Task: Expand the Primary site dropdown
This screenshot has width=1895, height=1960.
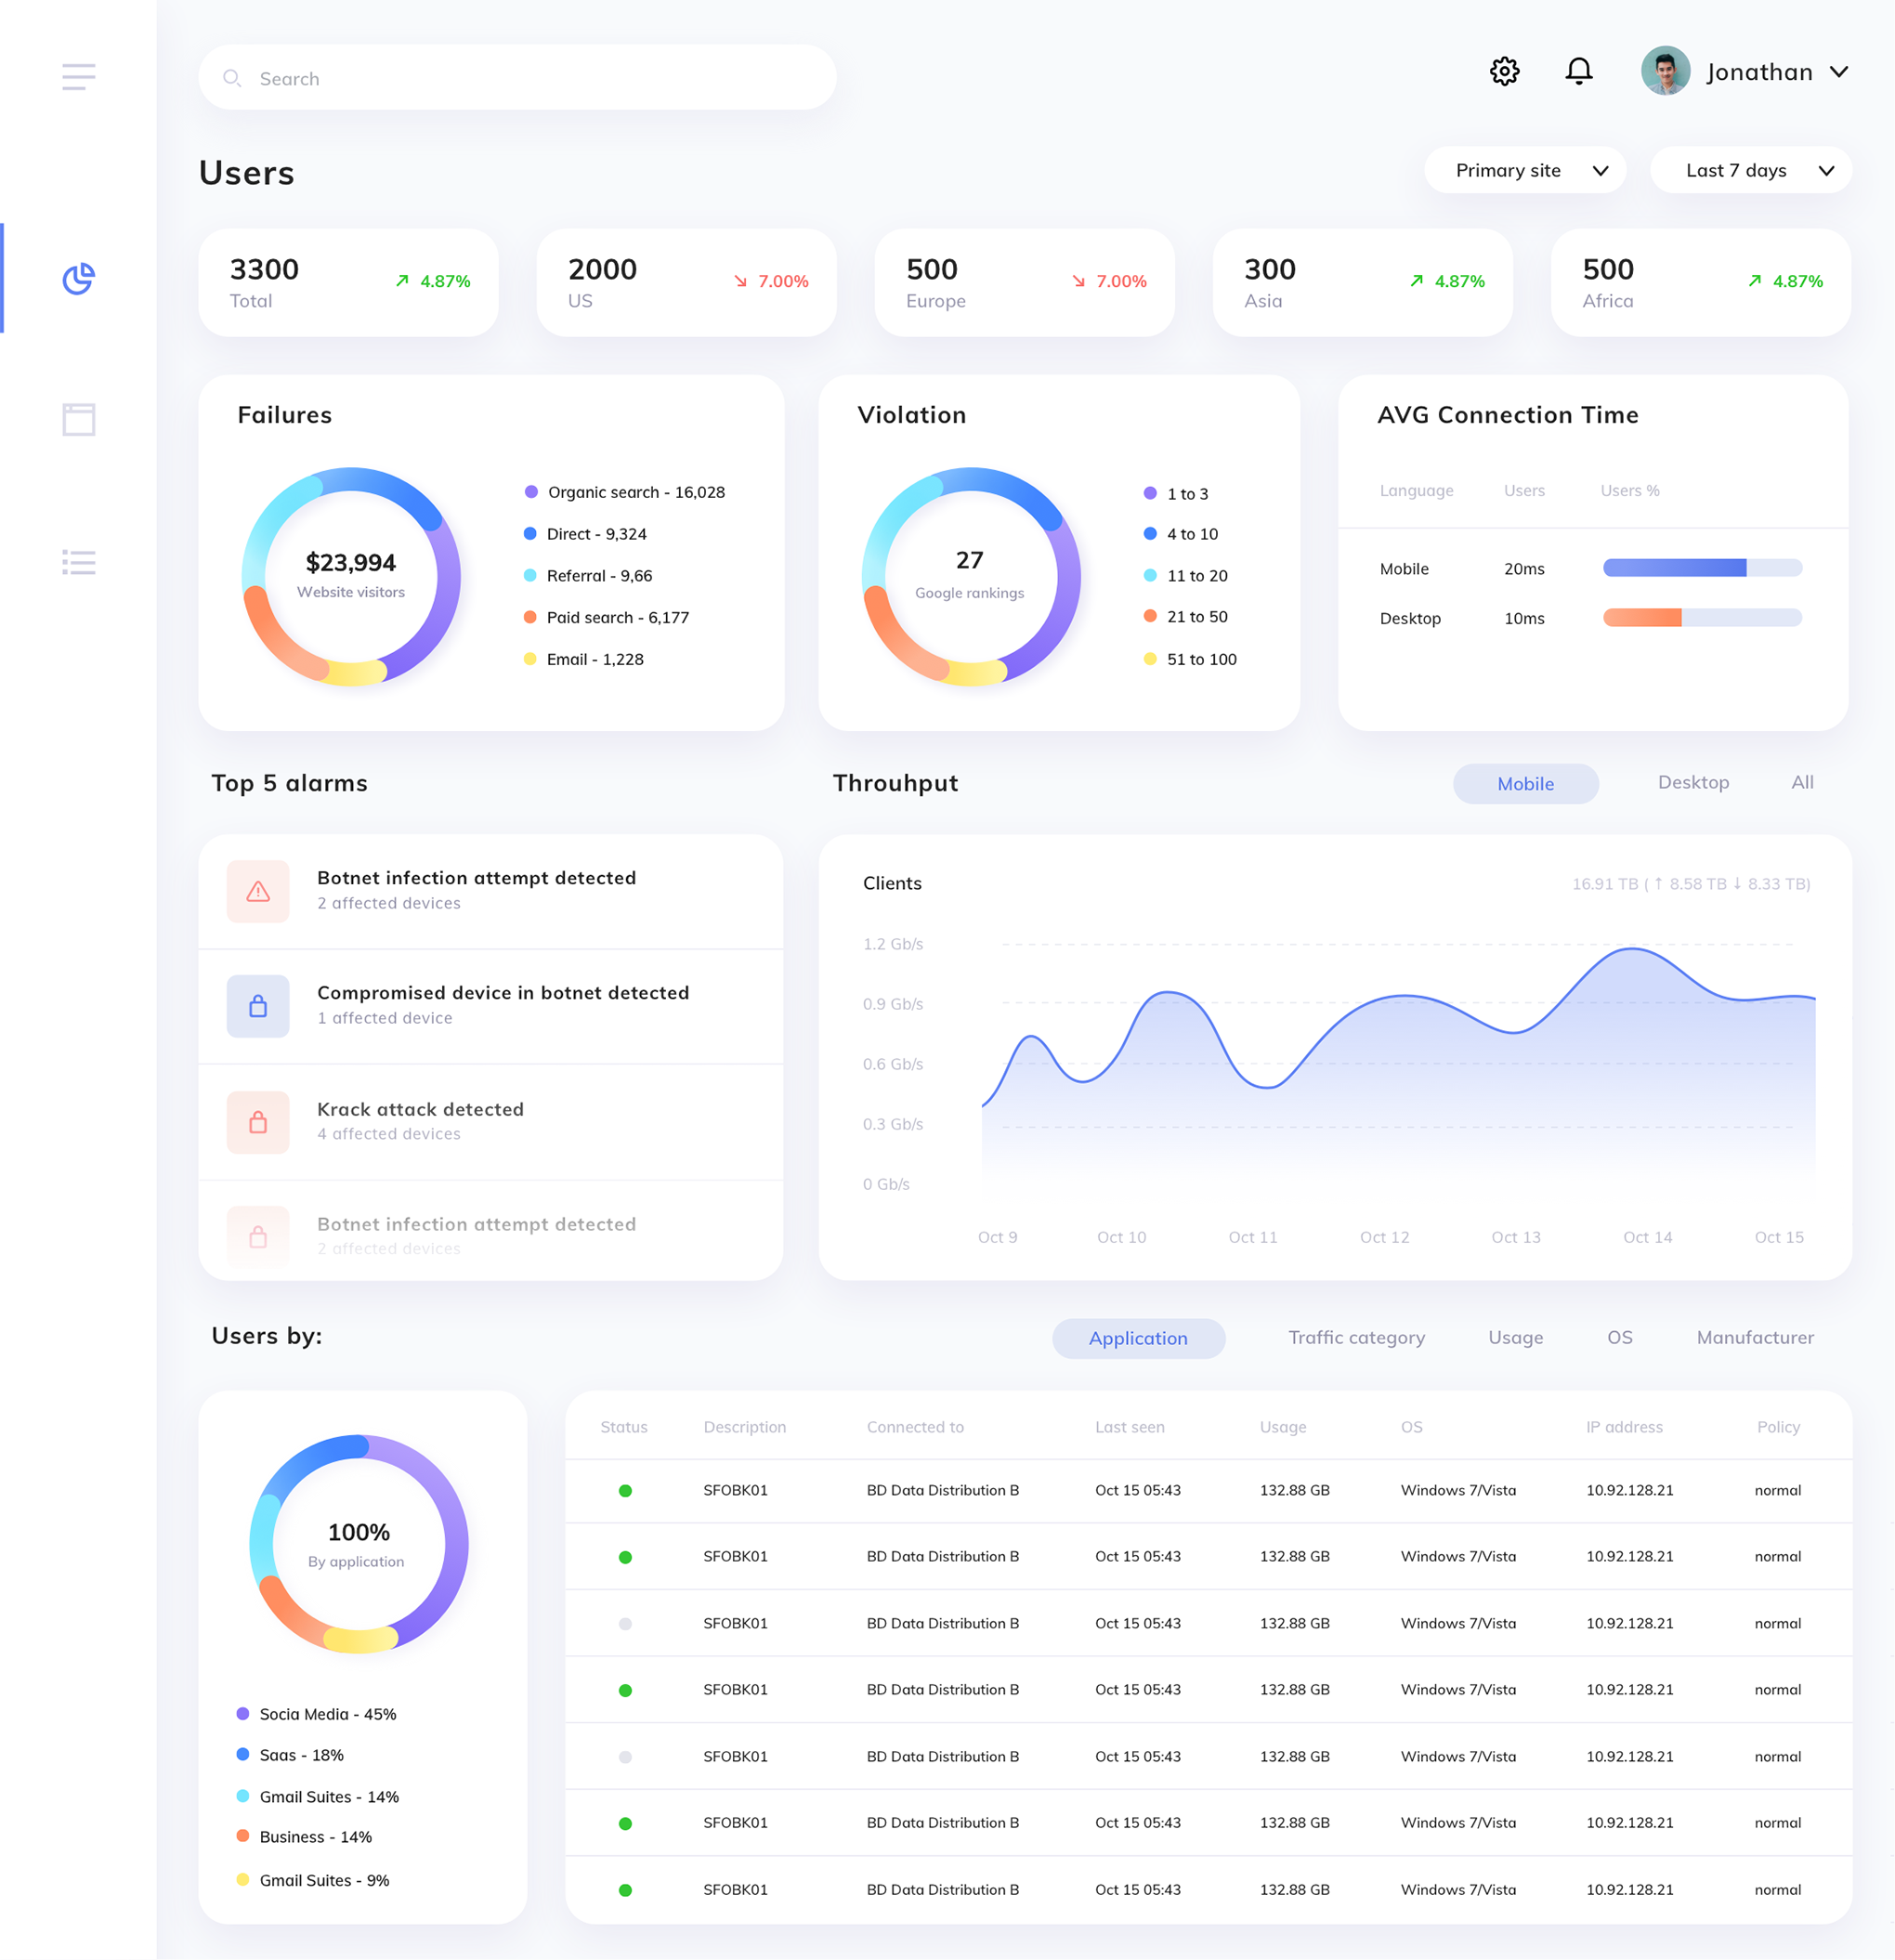Action: pyautogui.click(x=1525, y=171)
